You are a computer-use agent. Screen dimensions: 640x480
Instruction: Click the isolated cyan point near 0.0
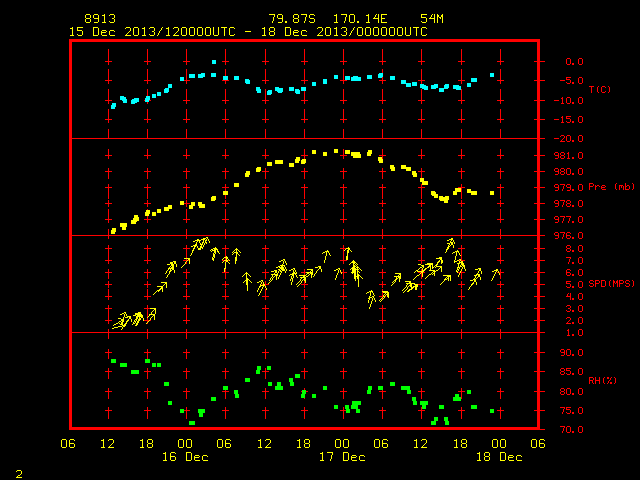214,62
